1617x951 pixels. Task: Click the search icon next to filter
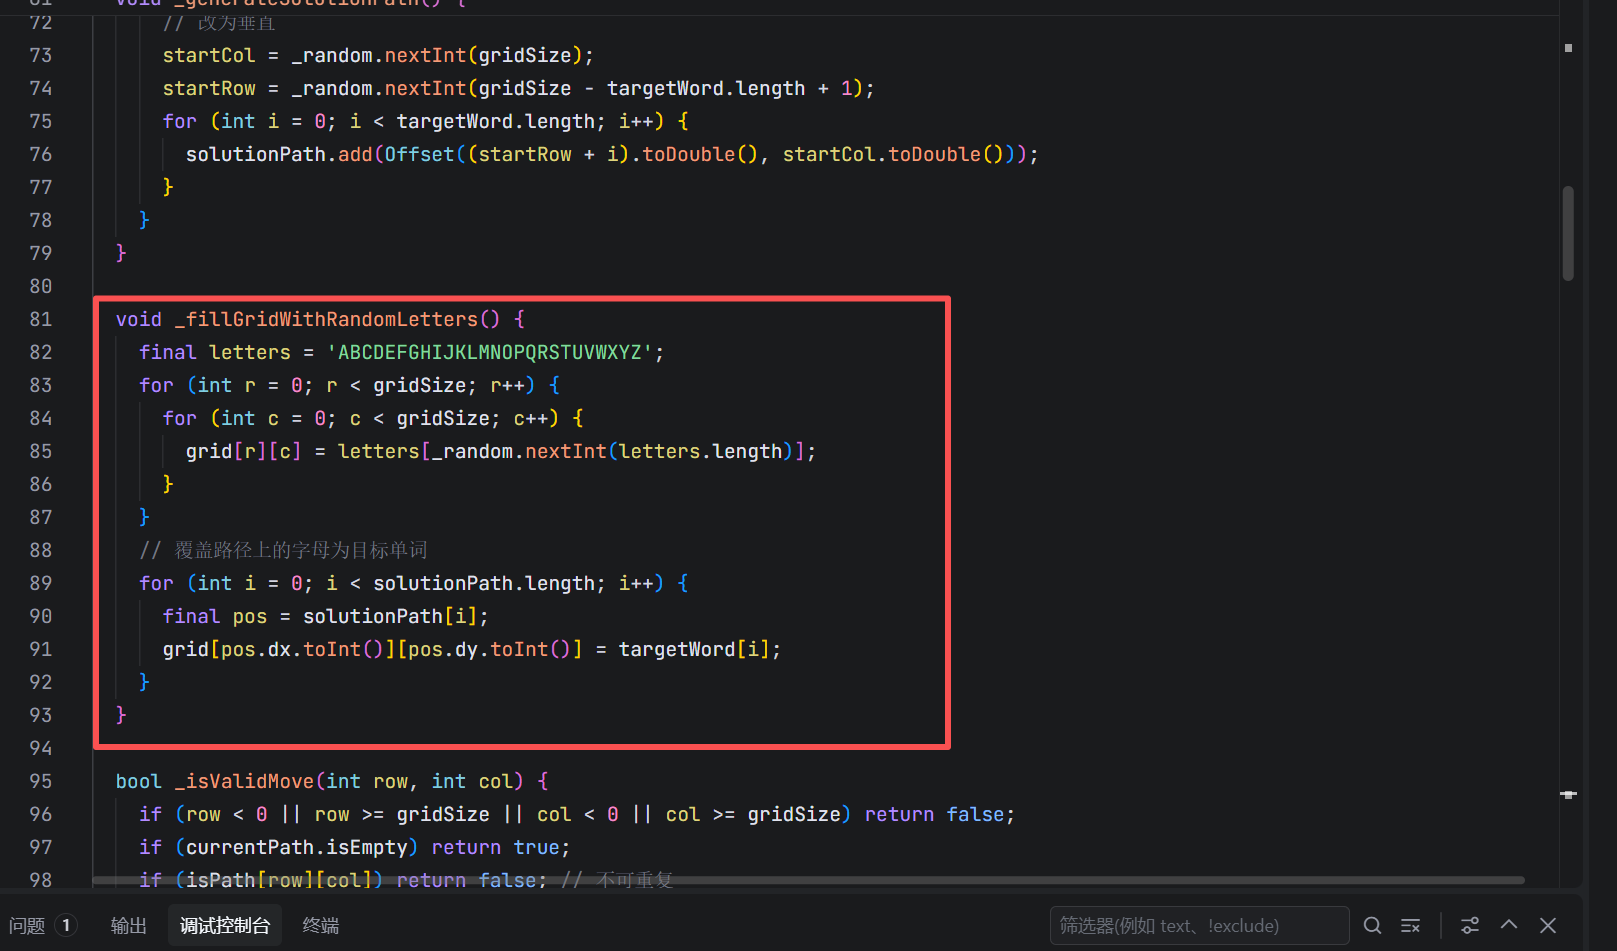[x=1373, y=926]
